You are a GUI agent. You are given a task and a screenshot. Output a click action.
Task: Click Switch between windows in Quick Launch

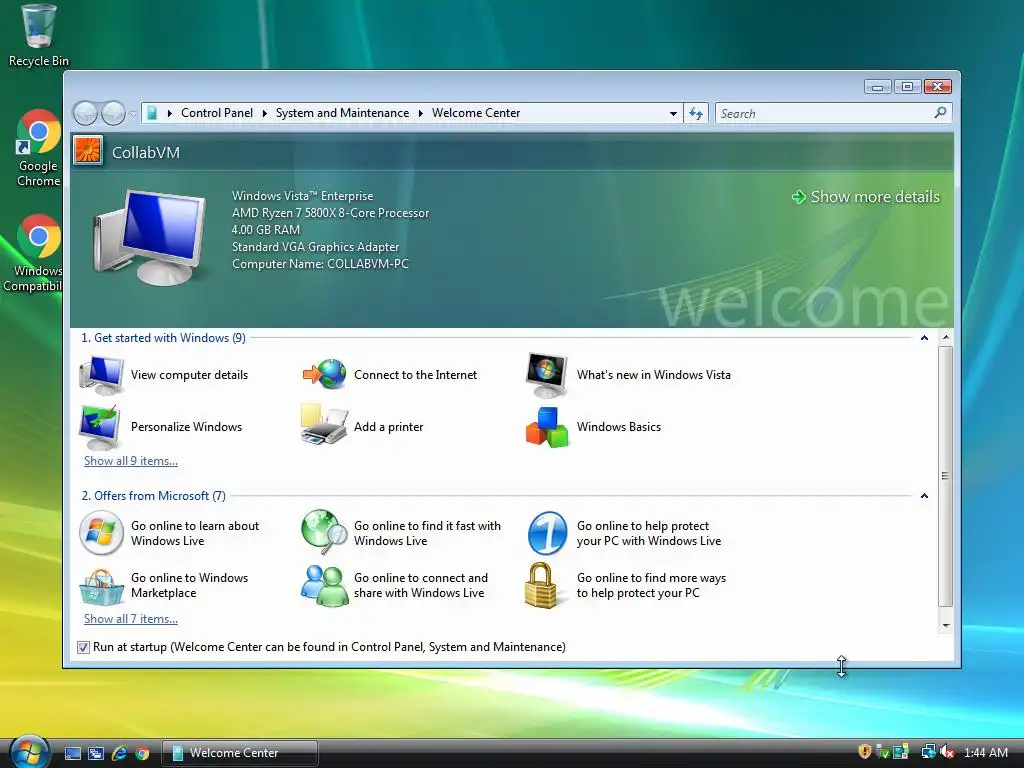click(96, 753)
